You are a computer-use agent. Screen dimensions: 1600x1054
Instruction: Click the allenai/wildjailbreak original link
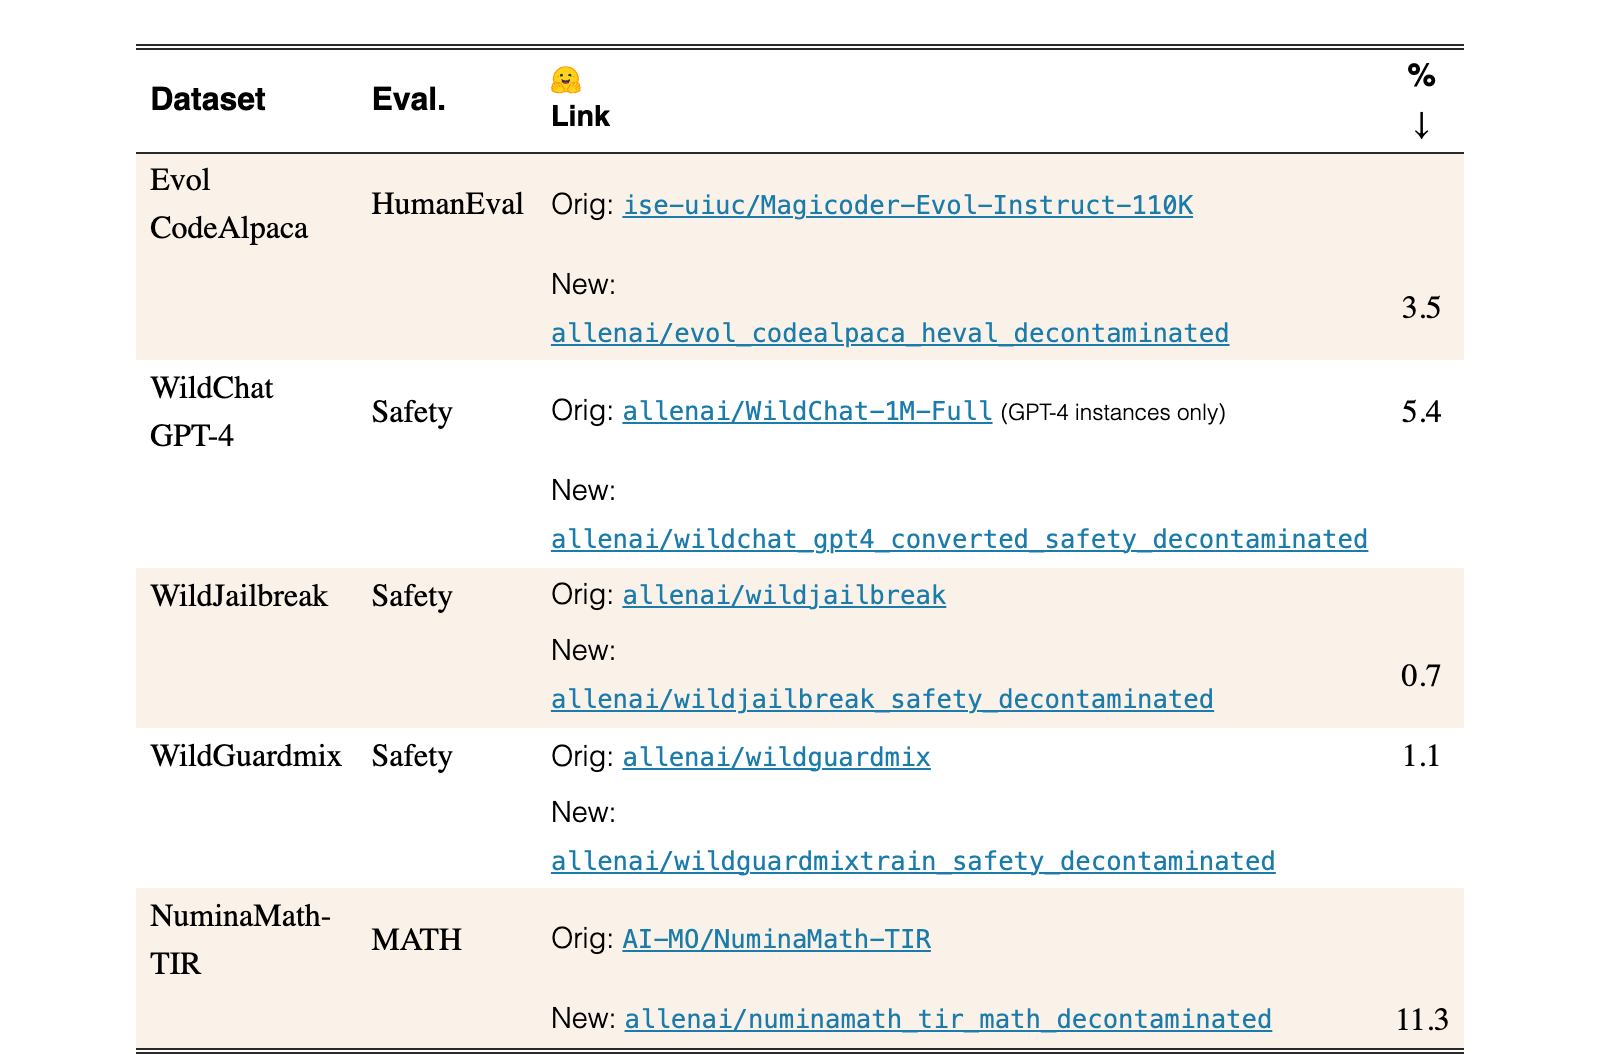coord(784,595)
